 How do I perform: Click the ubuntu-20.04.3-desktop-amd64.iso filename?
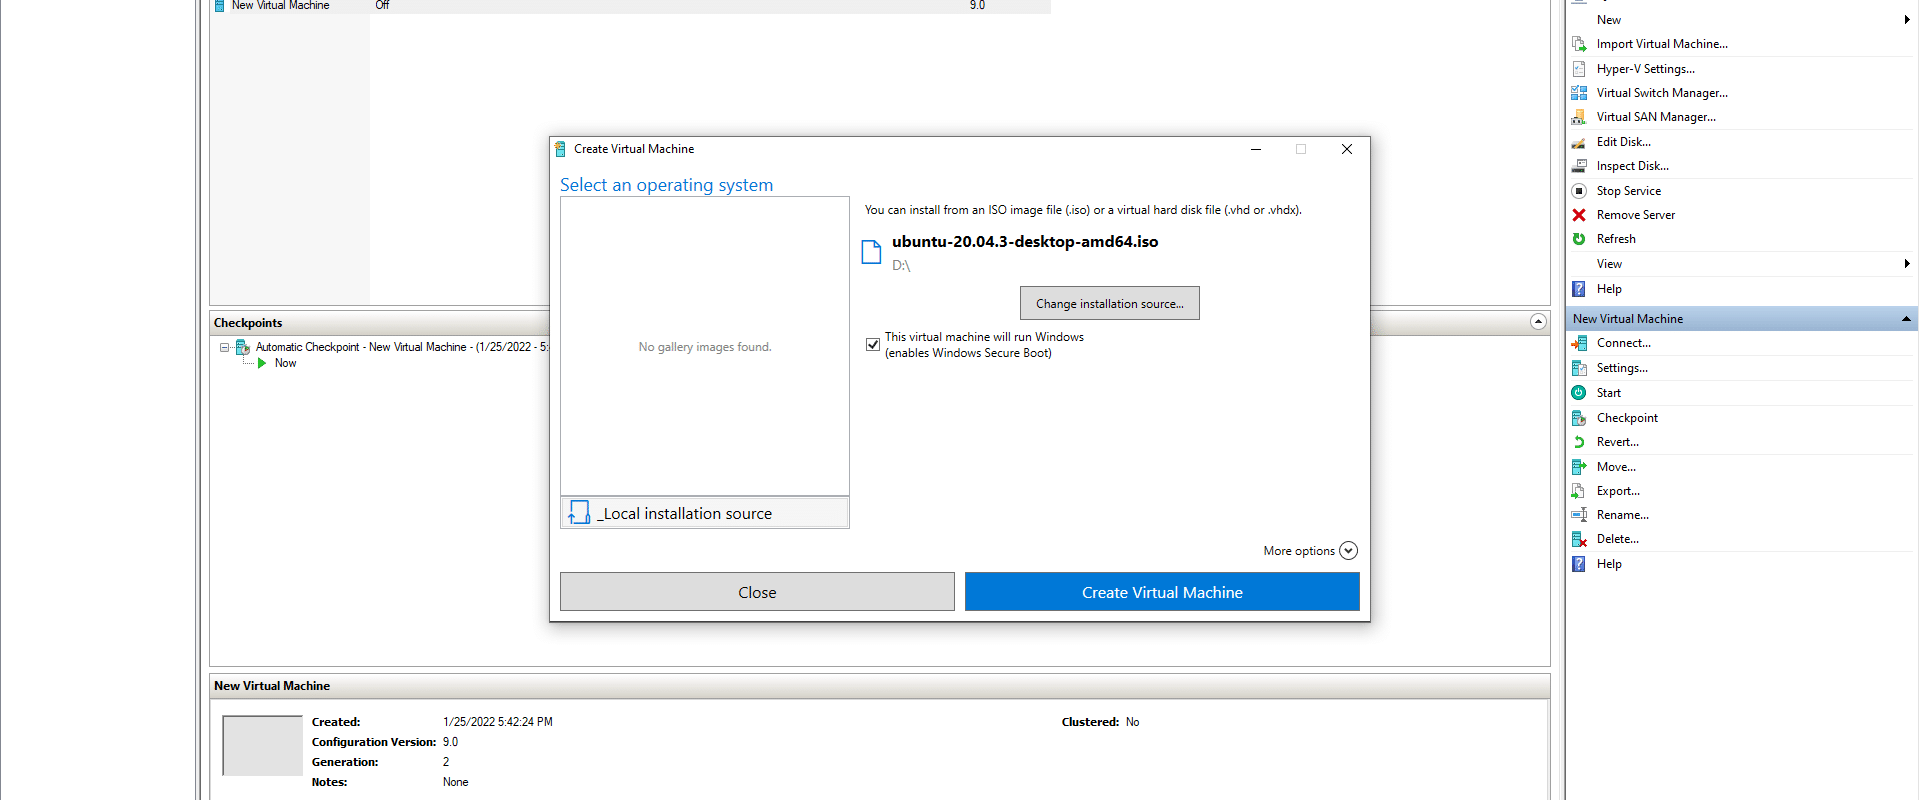point(1025,242)
